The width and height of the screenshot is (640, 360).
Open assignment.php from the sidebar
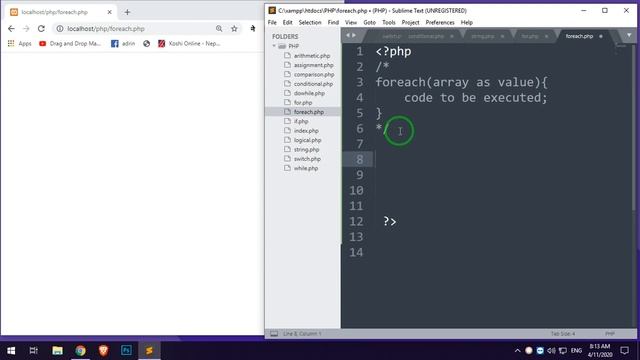(313, 65)
